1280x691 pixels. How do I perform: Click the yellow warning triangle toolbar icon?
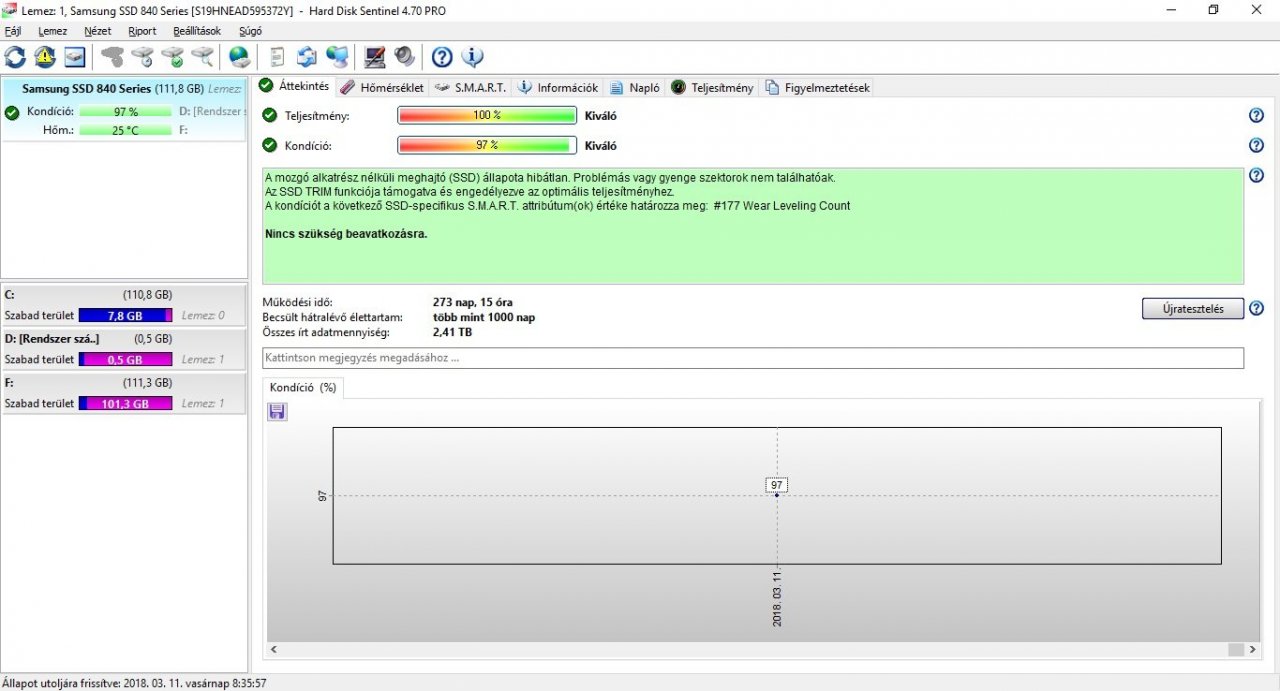45,56
